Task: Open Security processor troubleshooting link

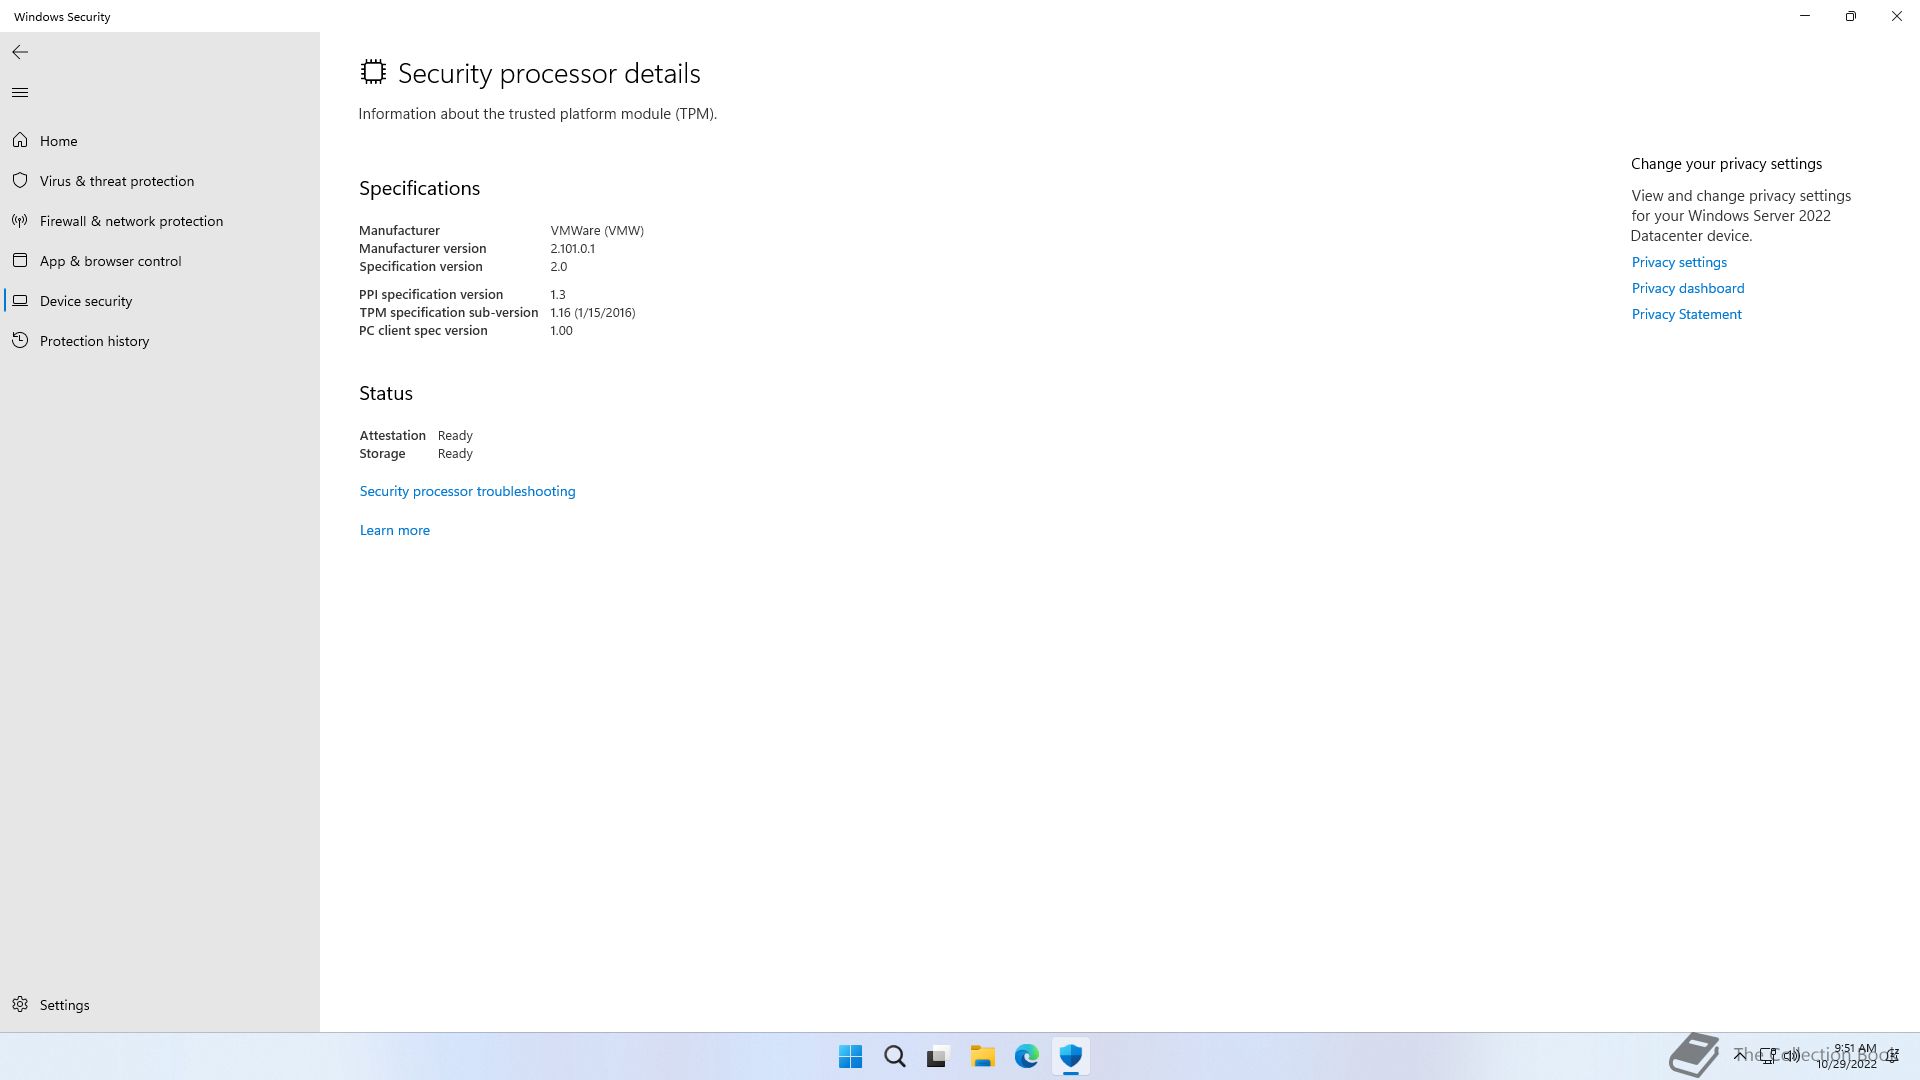Action: click(x=467, y=491)
